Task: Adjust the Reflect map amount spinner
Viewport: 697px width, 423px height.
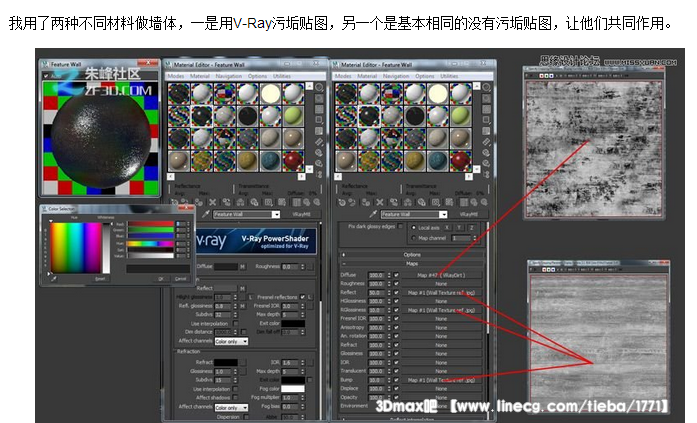Action: point(389,292)
